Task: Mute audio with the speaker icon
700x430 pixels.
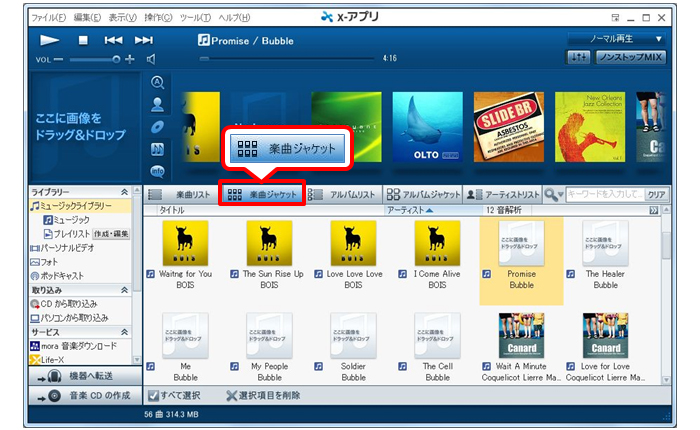Action: [x=151, y=59]
